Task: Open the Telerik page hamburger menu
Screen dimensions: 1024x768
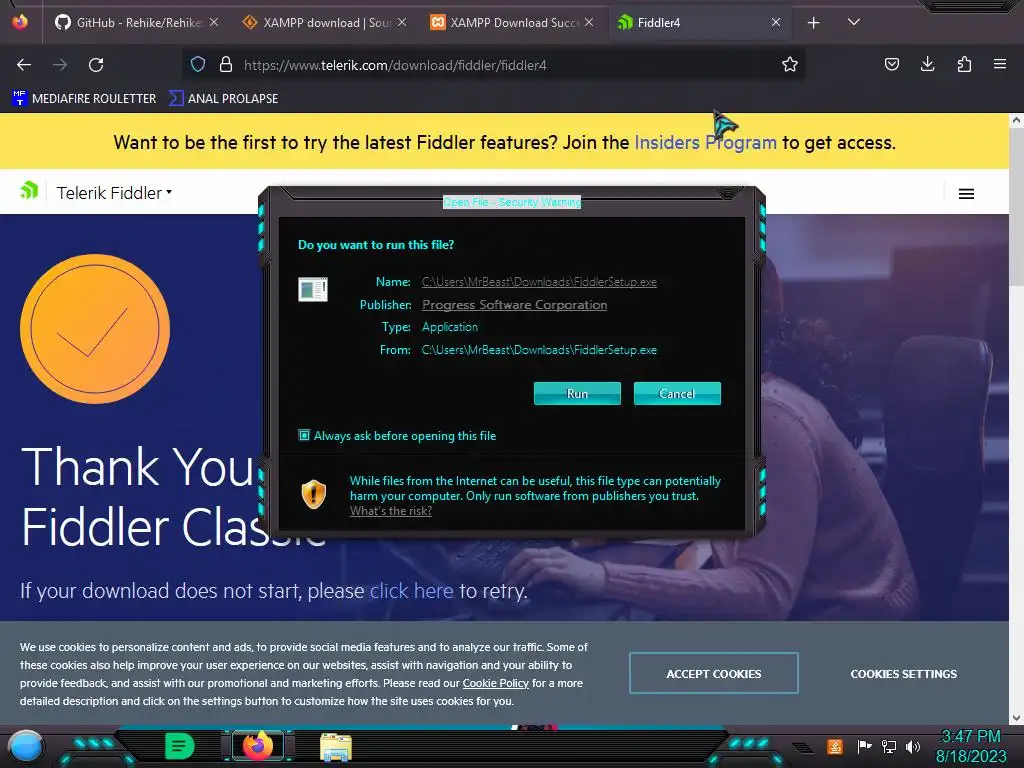Action: [967, 194]
